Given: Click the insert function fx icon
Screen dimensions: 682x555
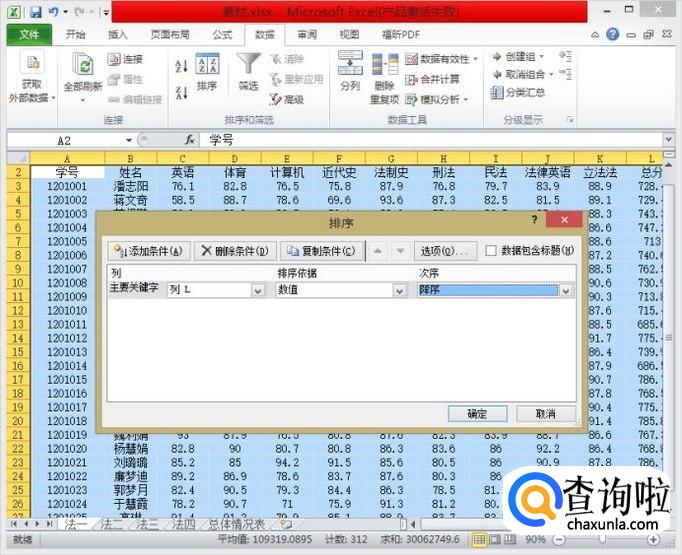Looking at the screenshot, I should coord(190,141).
